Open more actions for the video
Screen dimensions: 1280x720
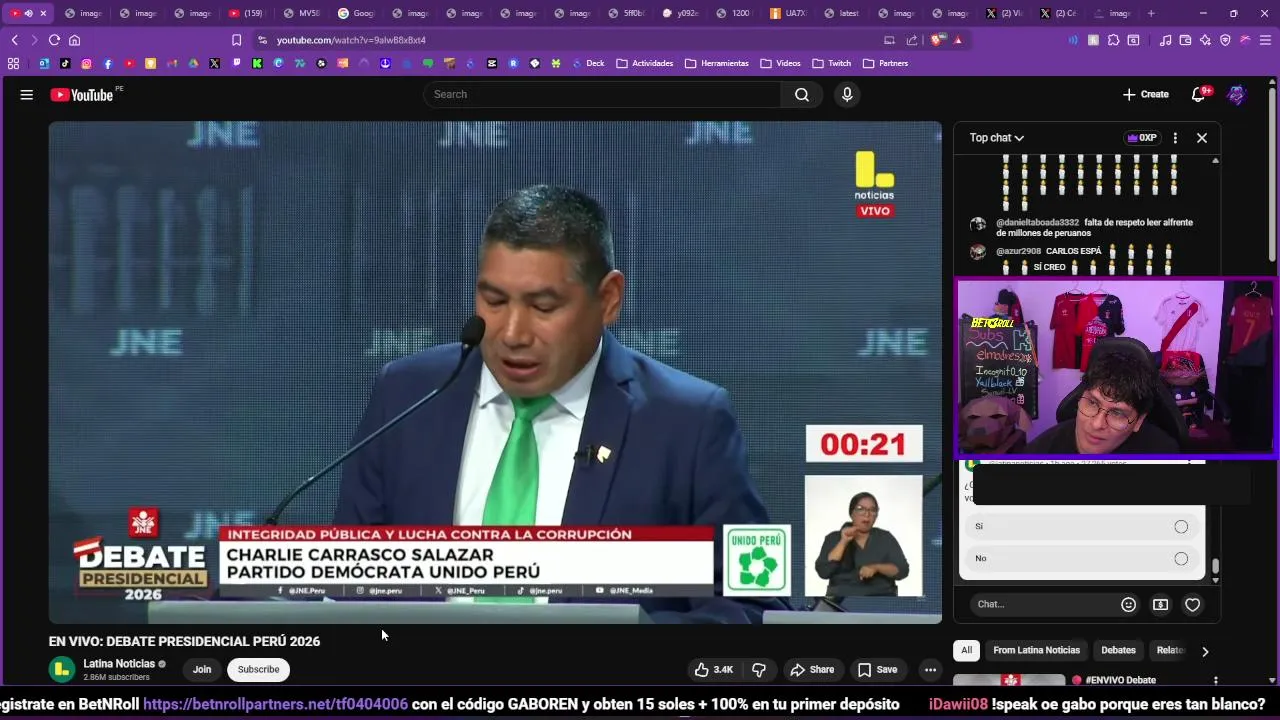930,670
